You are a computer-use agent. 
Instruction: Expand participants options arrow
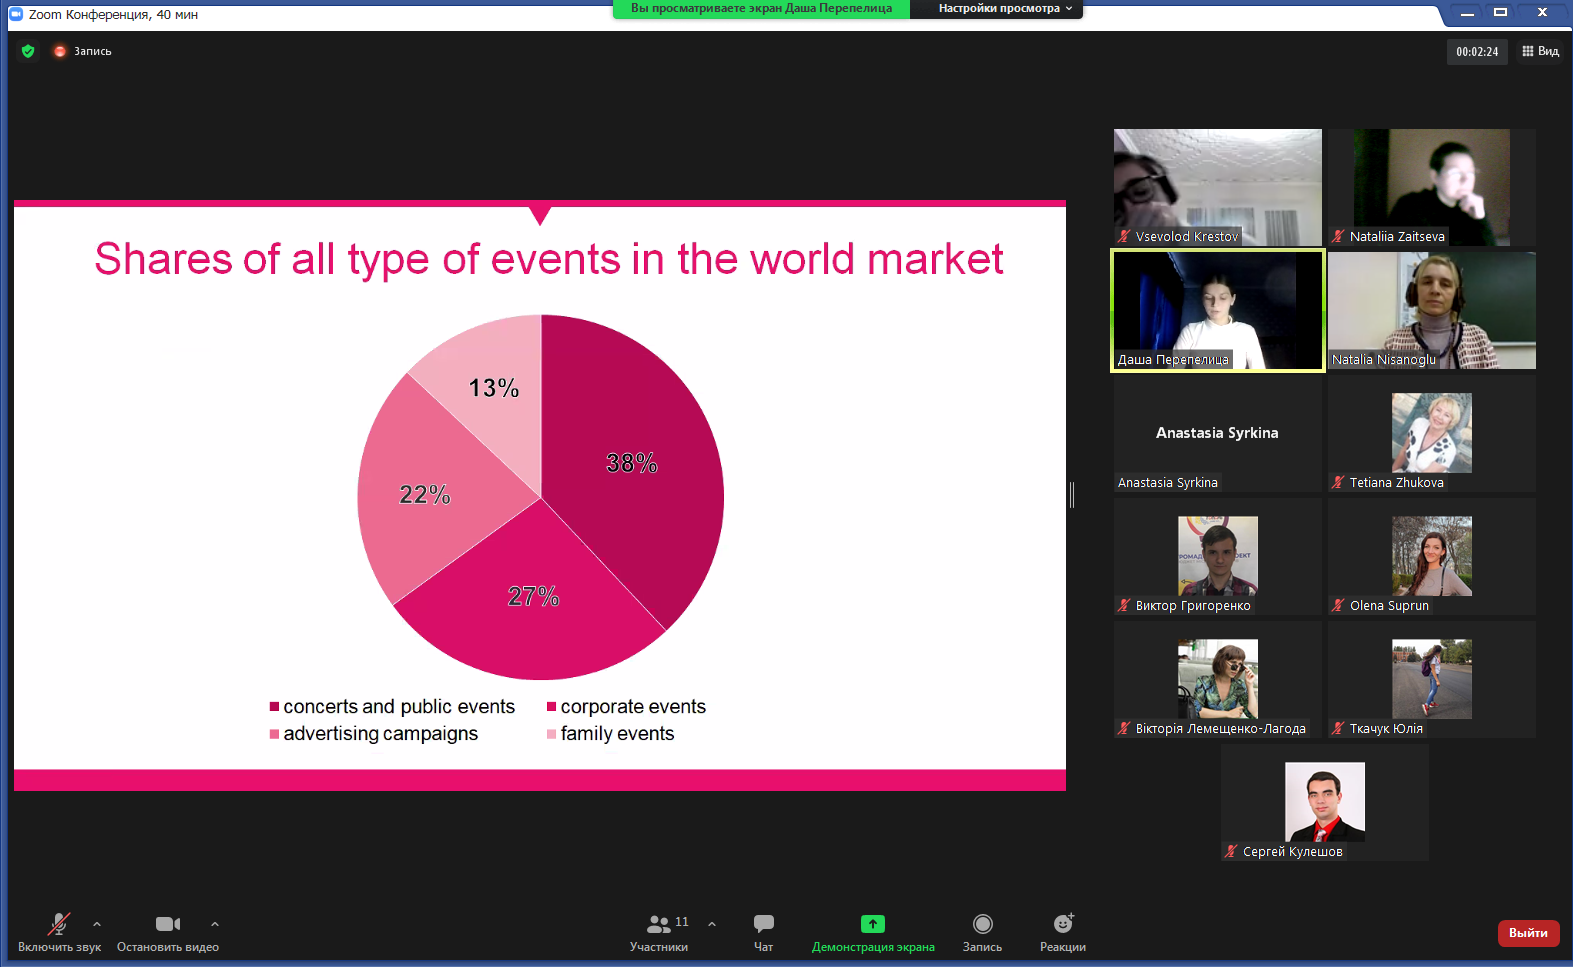click(712, 924)
